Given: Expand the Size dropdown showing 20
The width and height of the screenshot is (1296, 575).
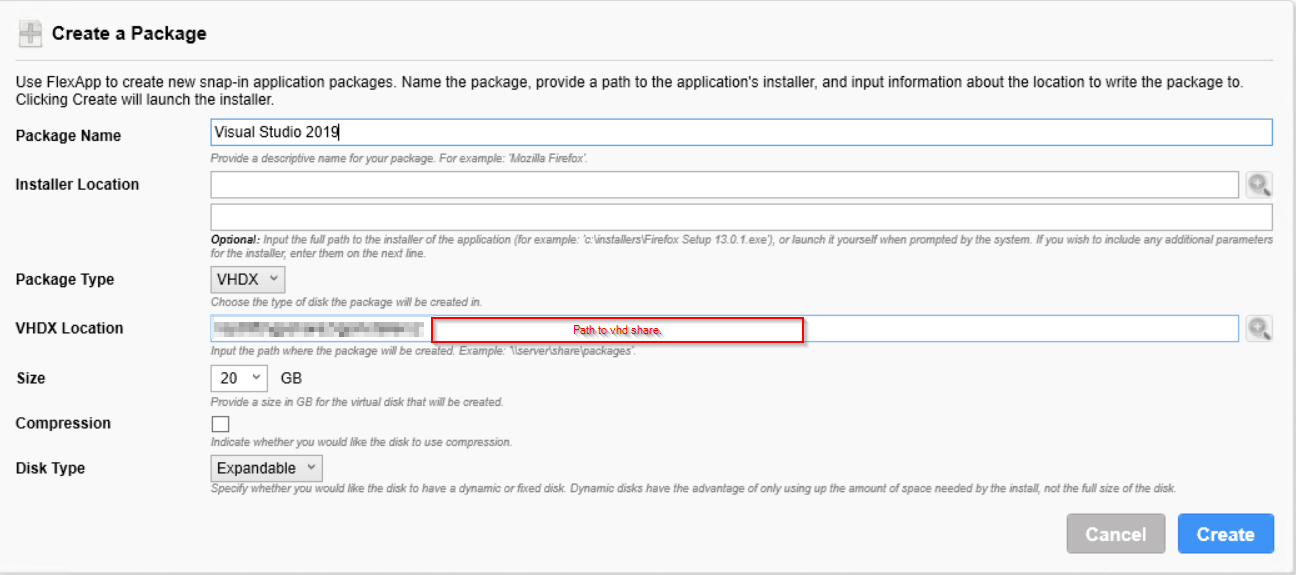Looking at the screenshot, I should [240, 378].
